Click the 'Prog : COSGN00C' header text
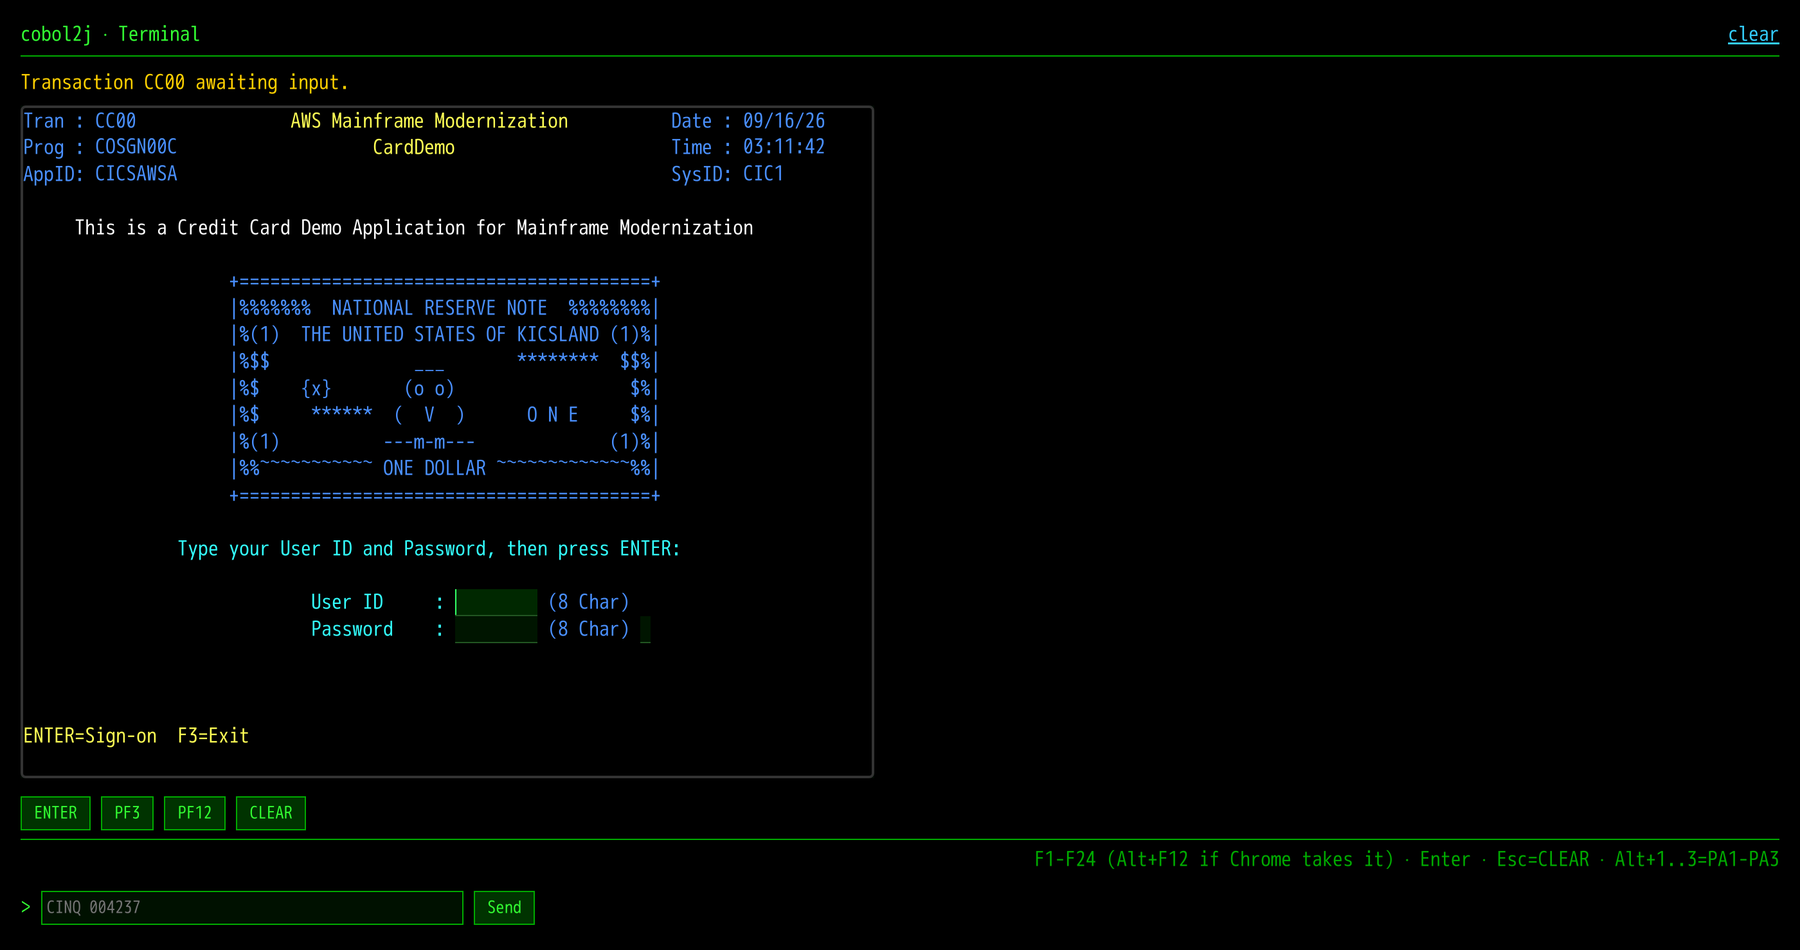 click(100, 147)
